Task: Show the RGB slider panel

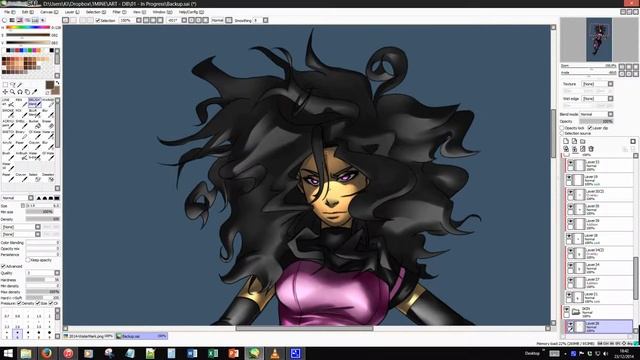Action: pyautogui.click(x=12, y=20)
